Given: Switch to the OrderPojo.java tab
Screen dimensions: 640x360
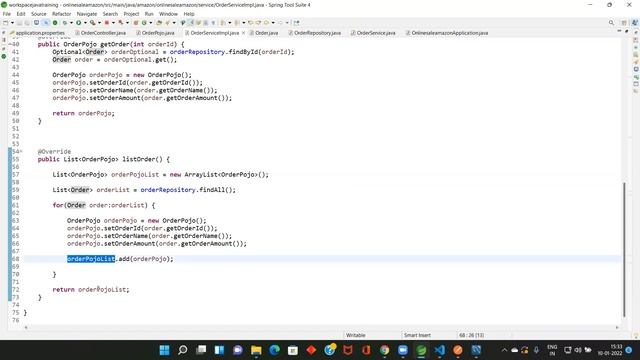Looking at the screenshot, I should (x=155, y=33).
